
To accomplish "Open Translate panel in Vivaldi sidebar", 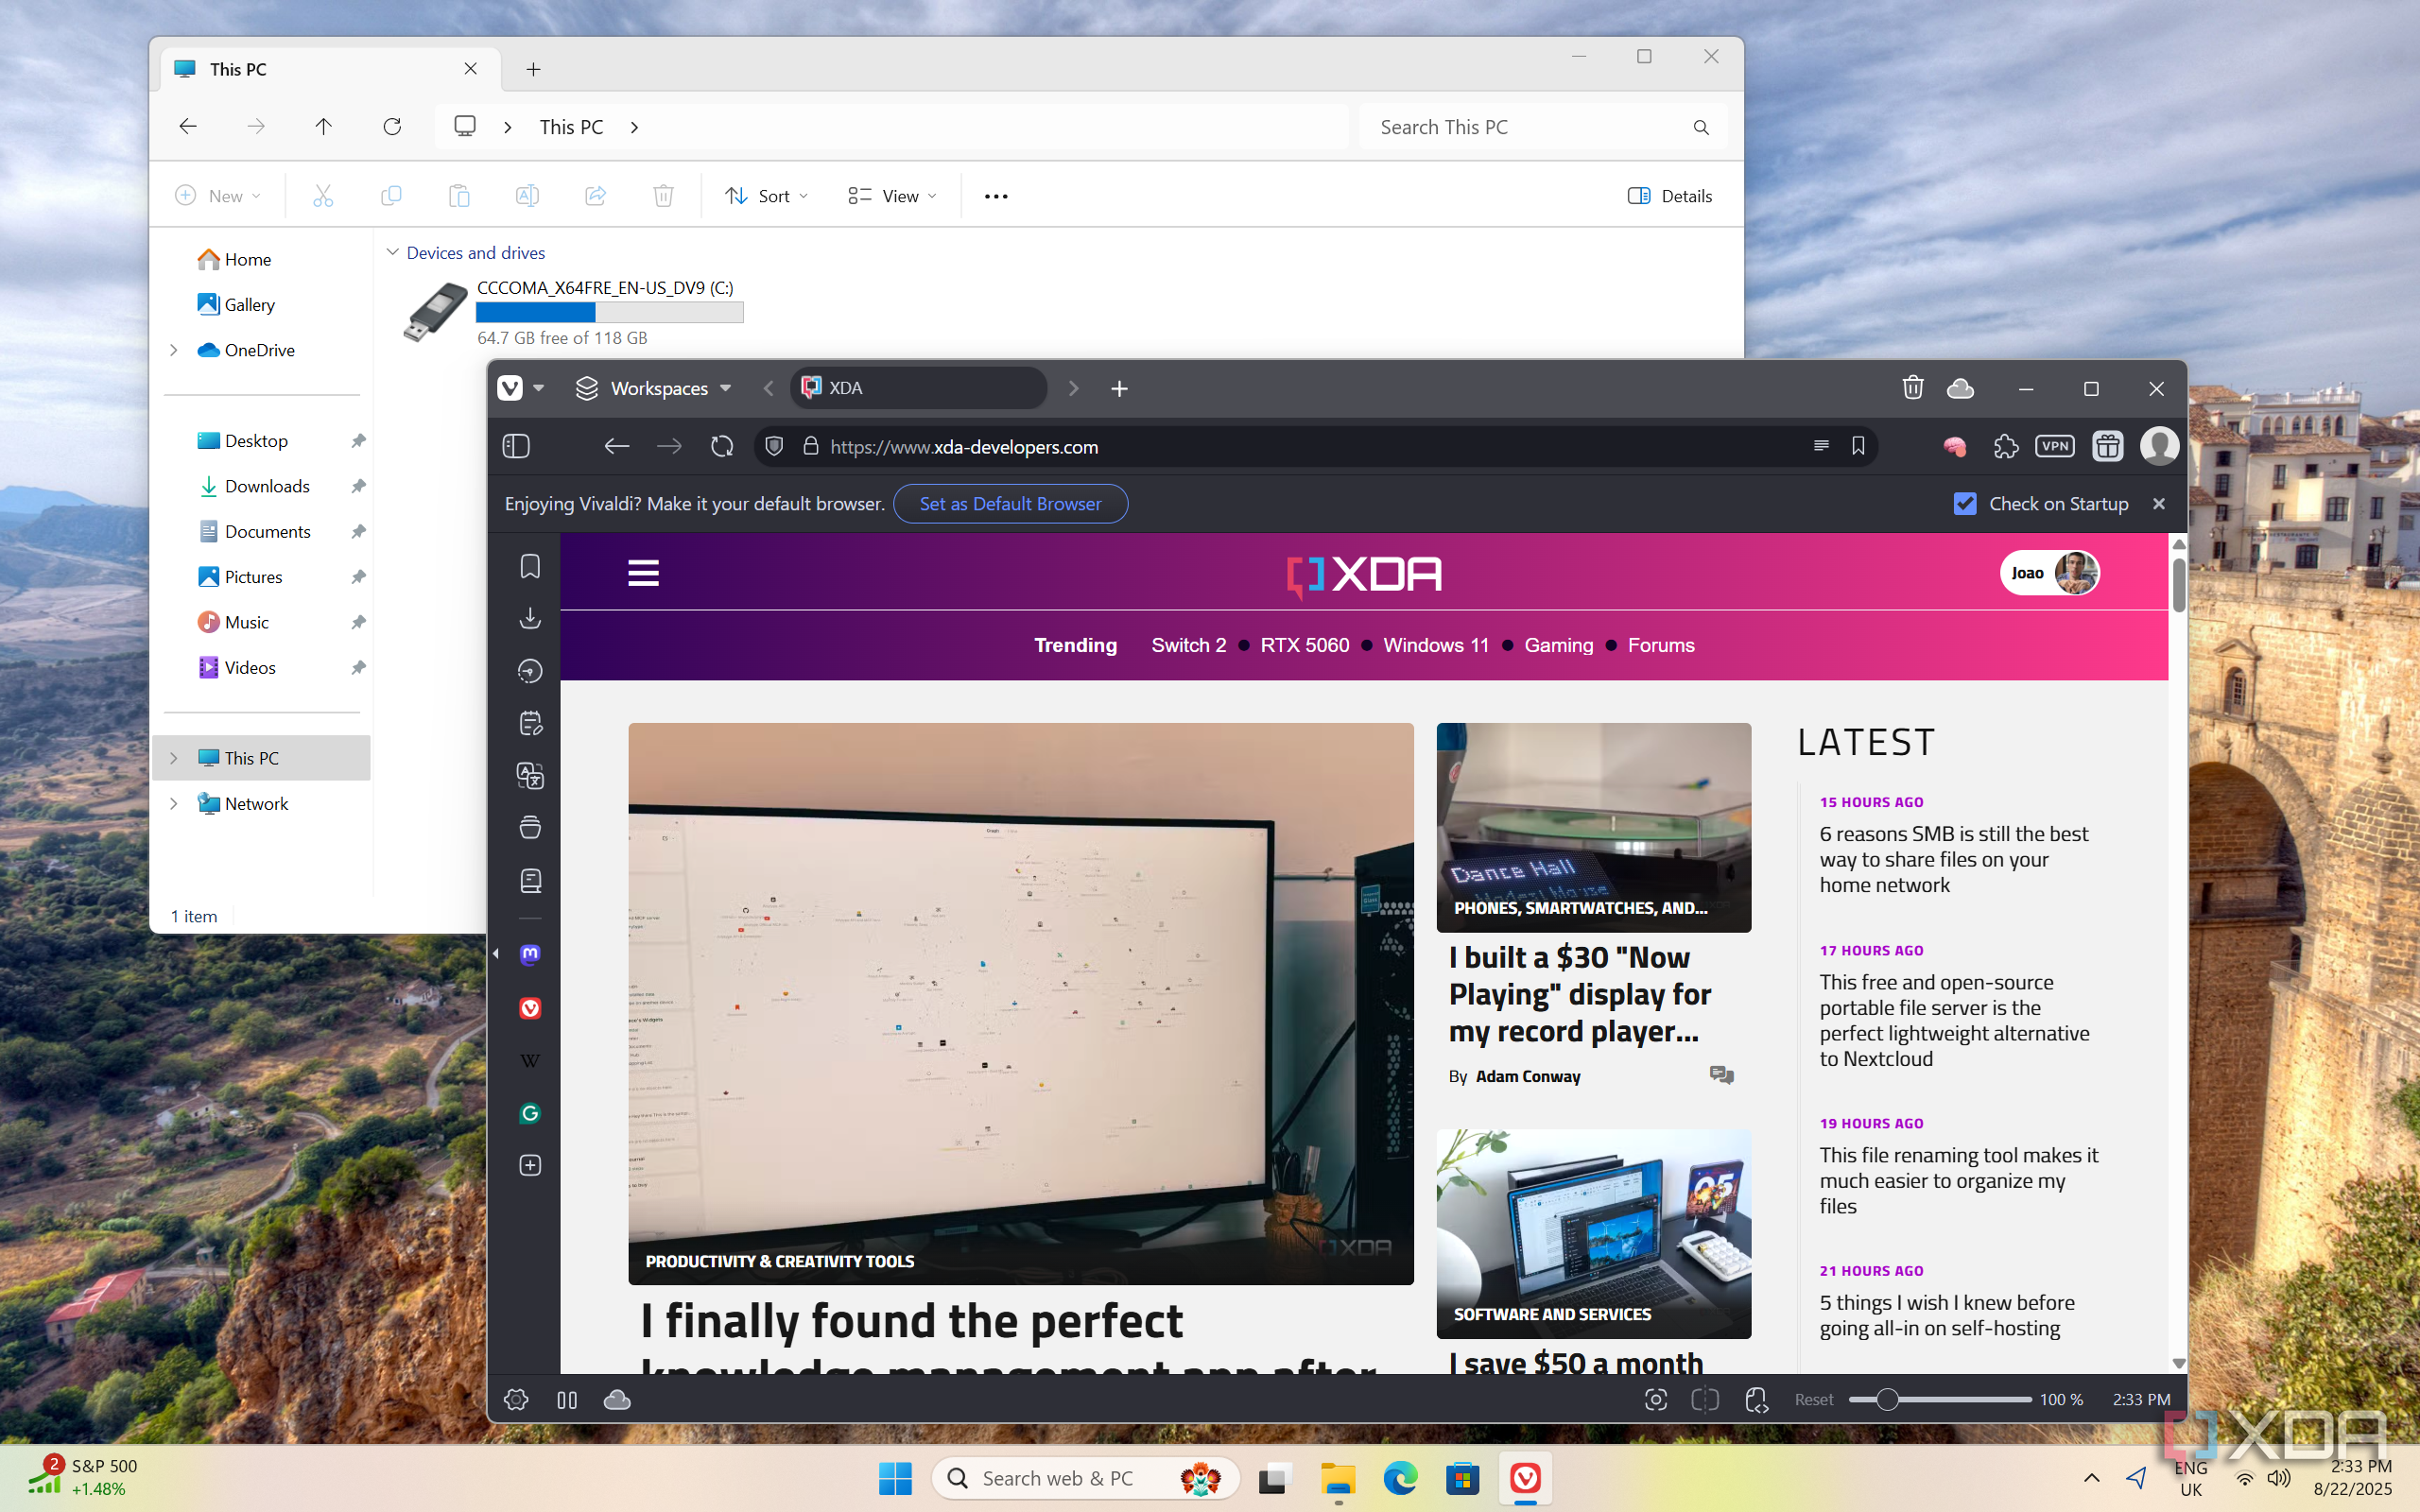I will point(530,775).
